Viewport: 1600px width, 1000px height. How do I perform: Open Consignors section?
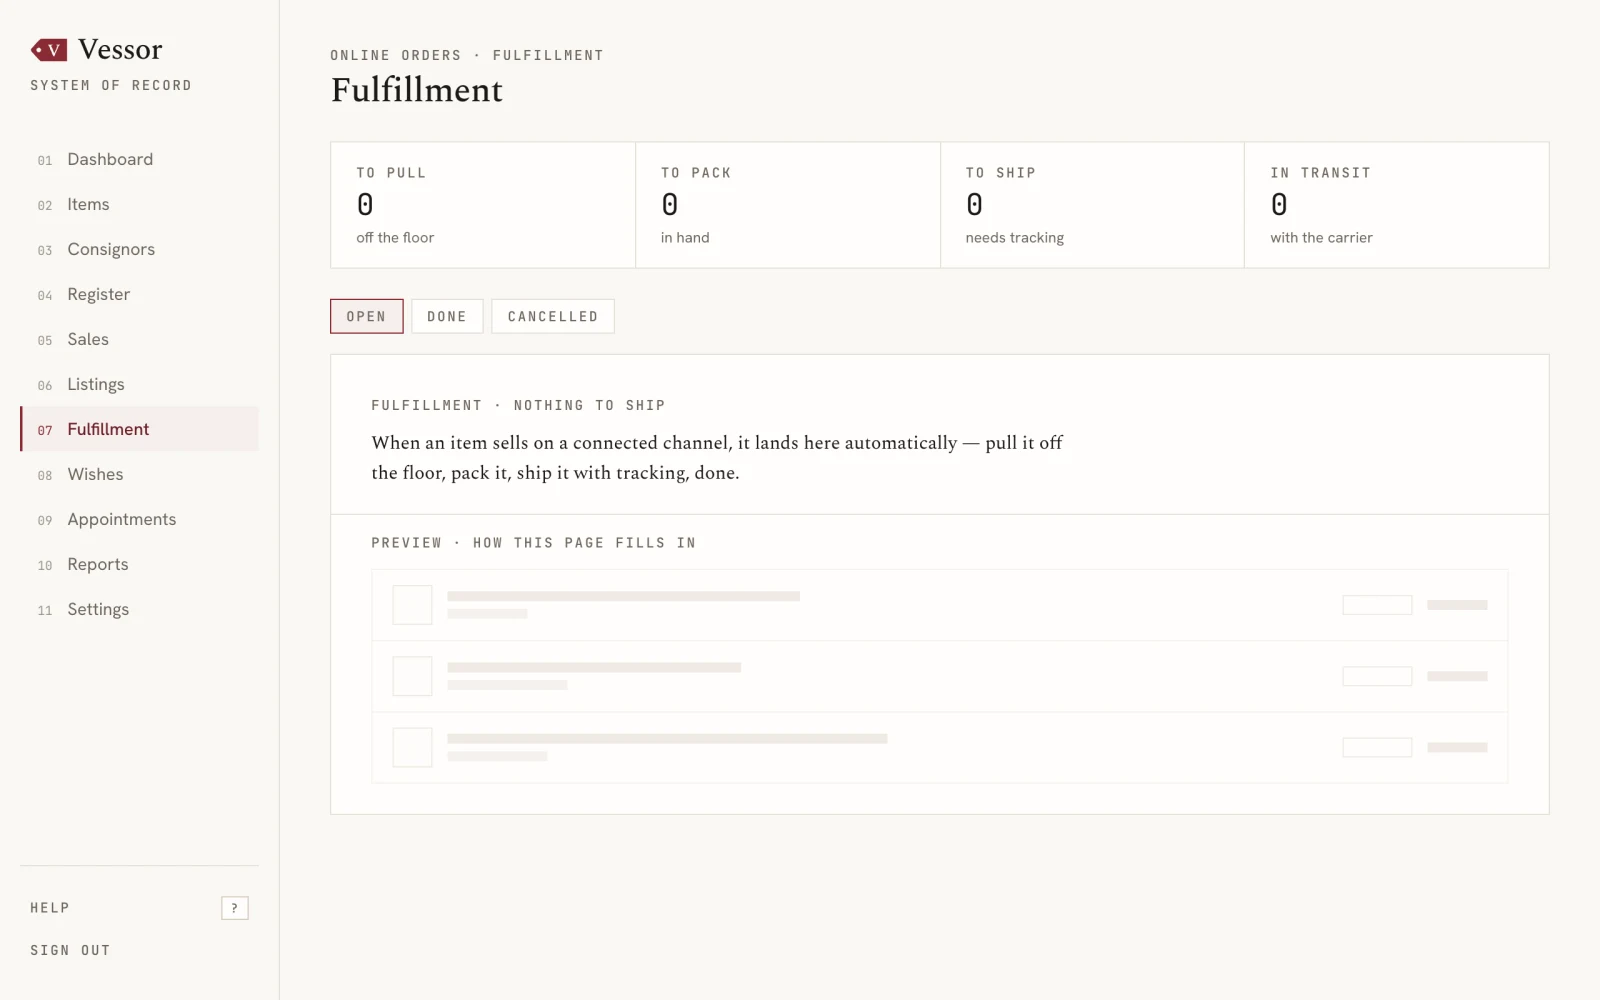[x=139, y=249]
